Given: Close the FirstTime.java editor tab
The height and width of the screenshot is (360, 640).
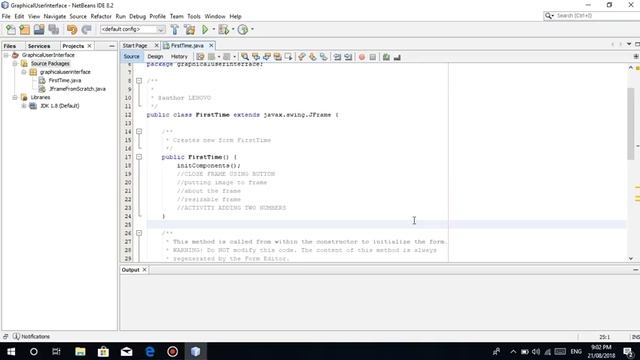Looking at the screenshot, I should click(x=211, y=46).
